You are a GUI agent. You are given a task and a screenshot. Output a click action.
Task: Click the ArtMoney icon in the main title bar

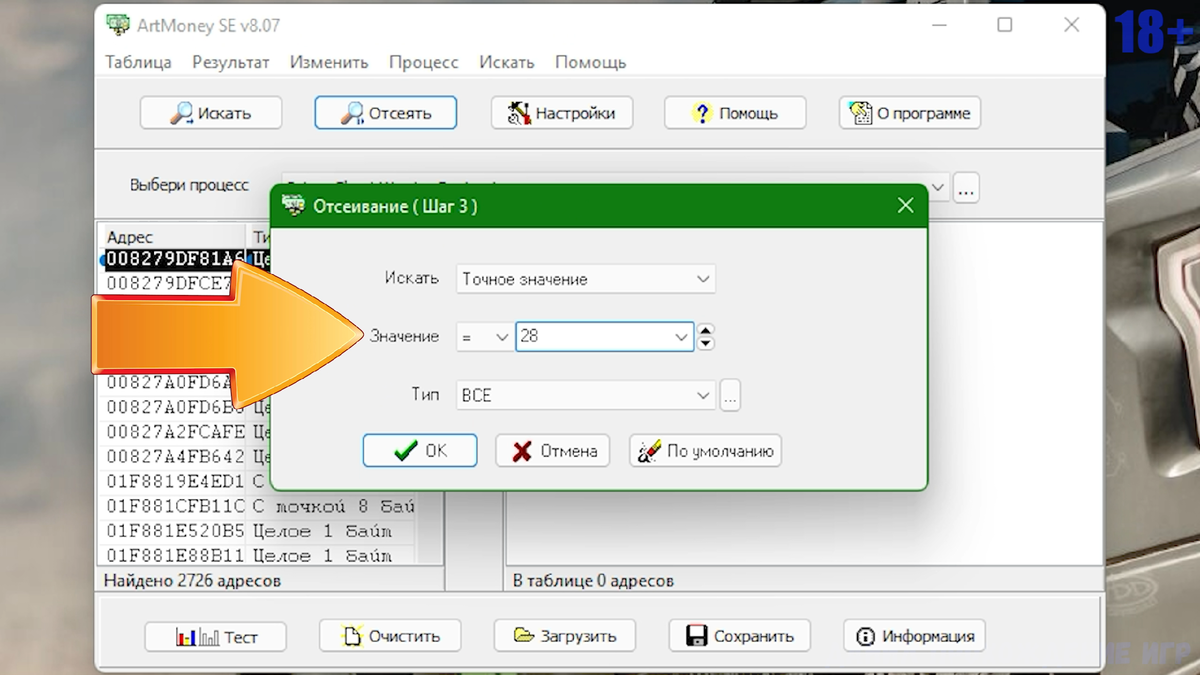(118, 26)
